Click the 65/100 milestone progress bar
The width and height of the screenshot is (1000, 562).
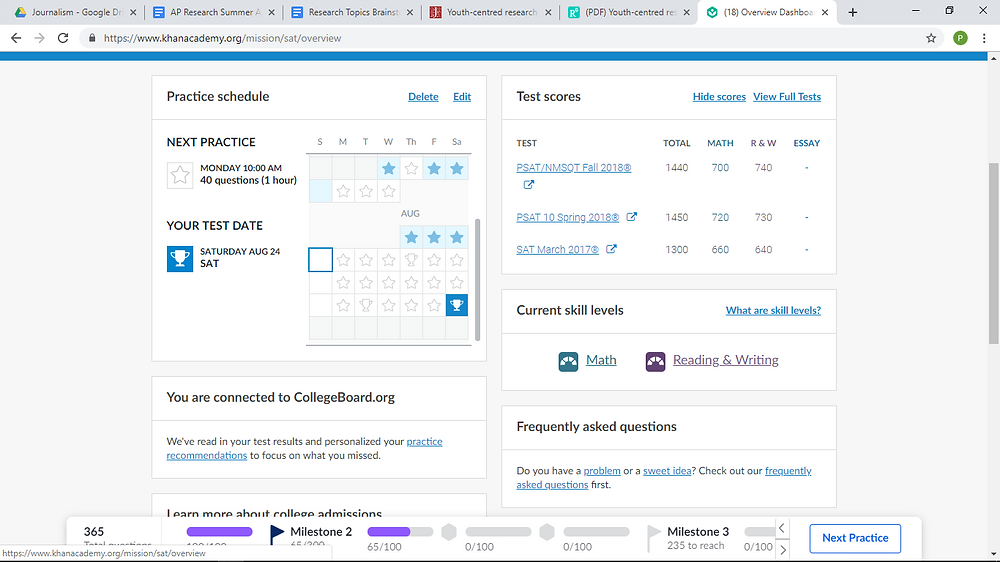(400, 531)
